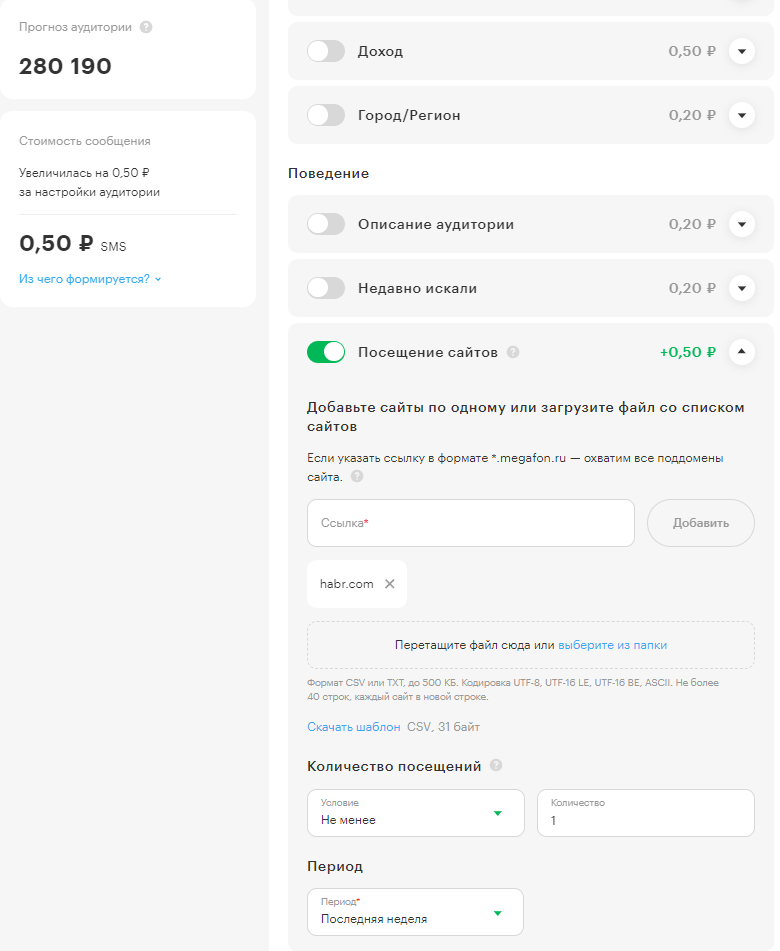The width and height of the screenshot is (780, 951).
Task: Open the «Период» dropdown showing «Последняя неделя»
Action: tap(415, 912)
